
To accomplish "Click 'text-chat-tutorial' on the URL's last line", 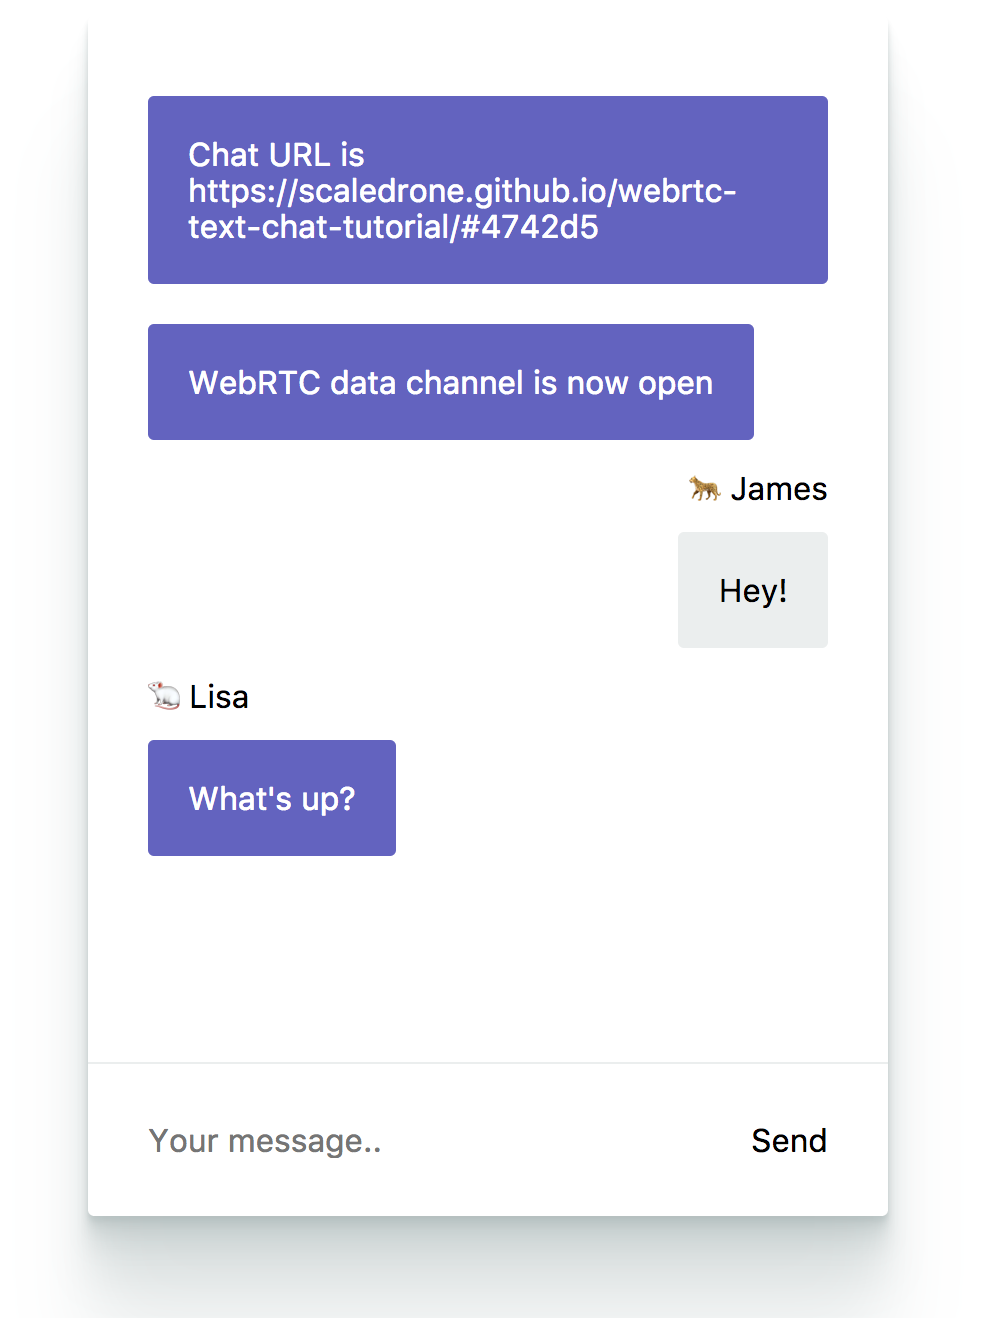I will (x=319, y=227).
